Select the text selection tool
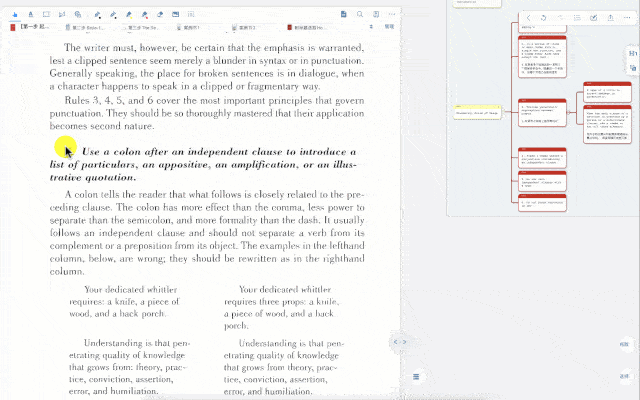This screenshot has width=640, height=400. pos(31,15)
